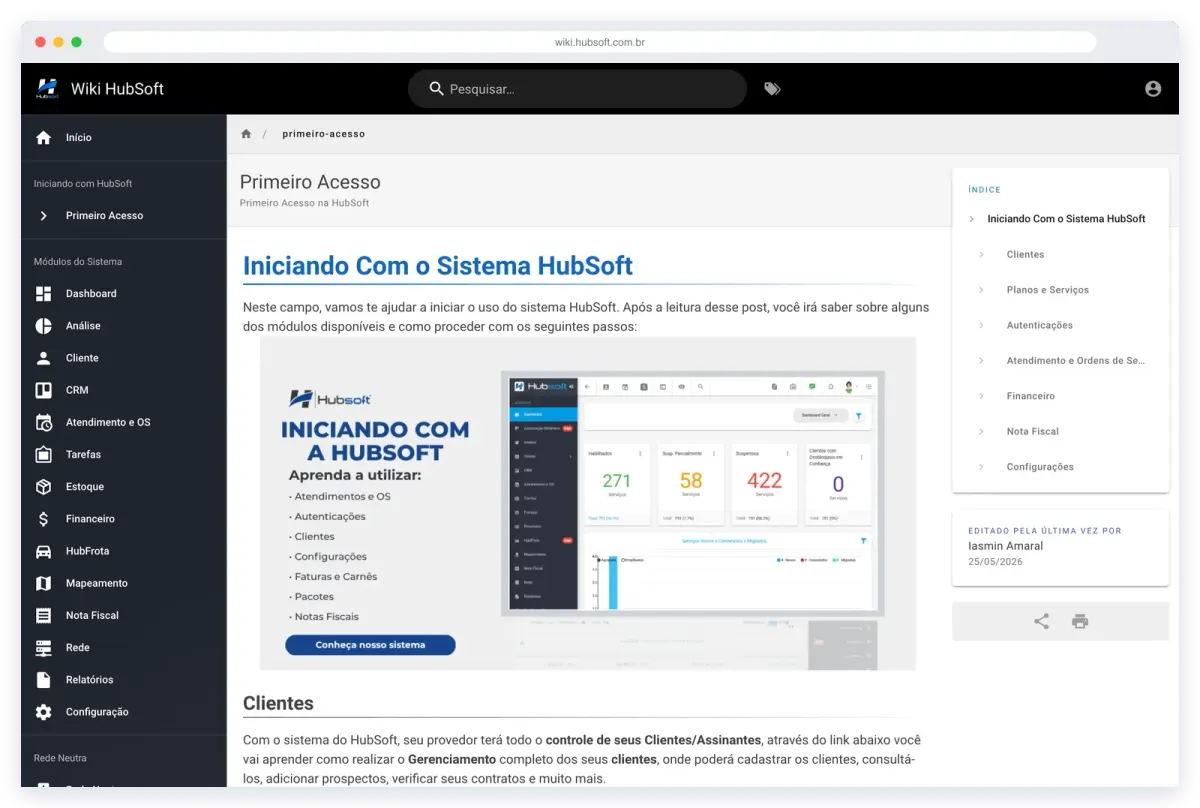This screenshot has width=1200, height=808.
Task: Open the user account icon
Action: point(1153,88)
